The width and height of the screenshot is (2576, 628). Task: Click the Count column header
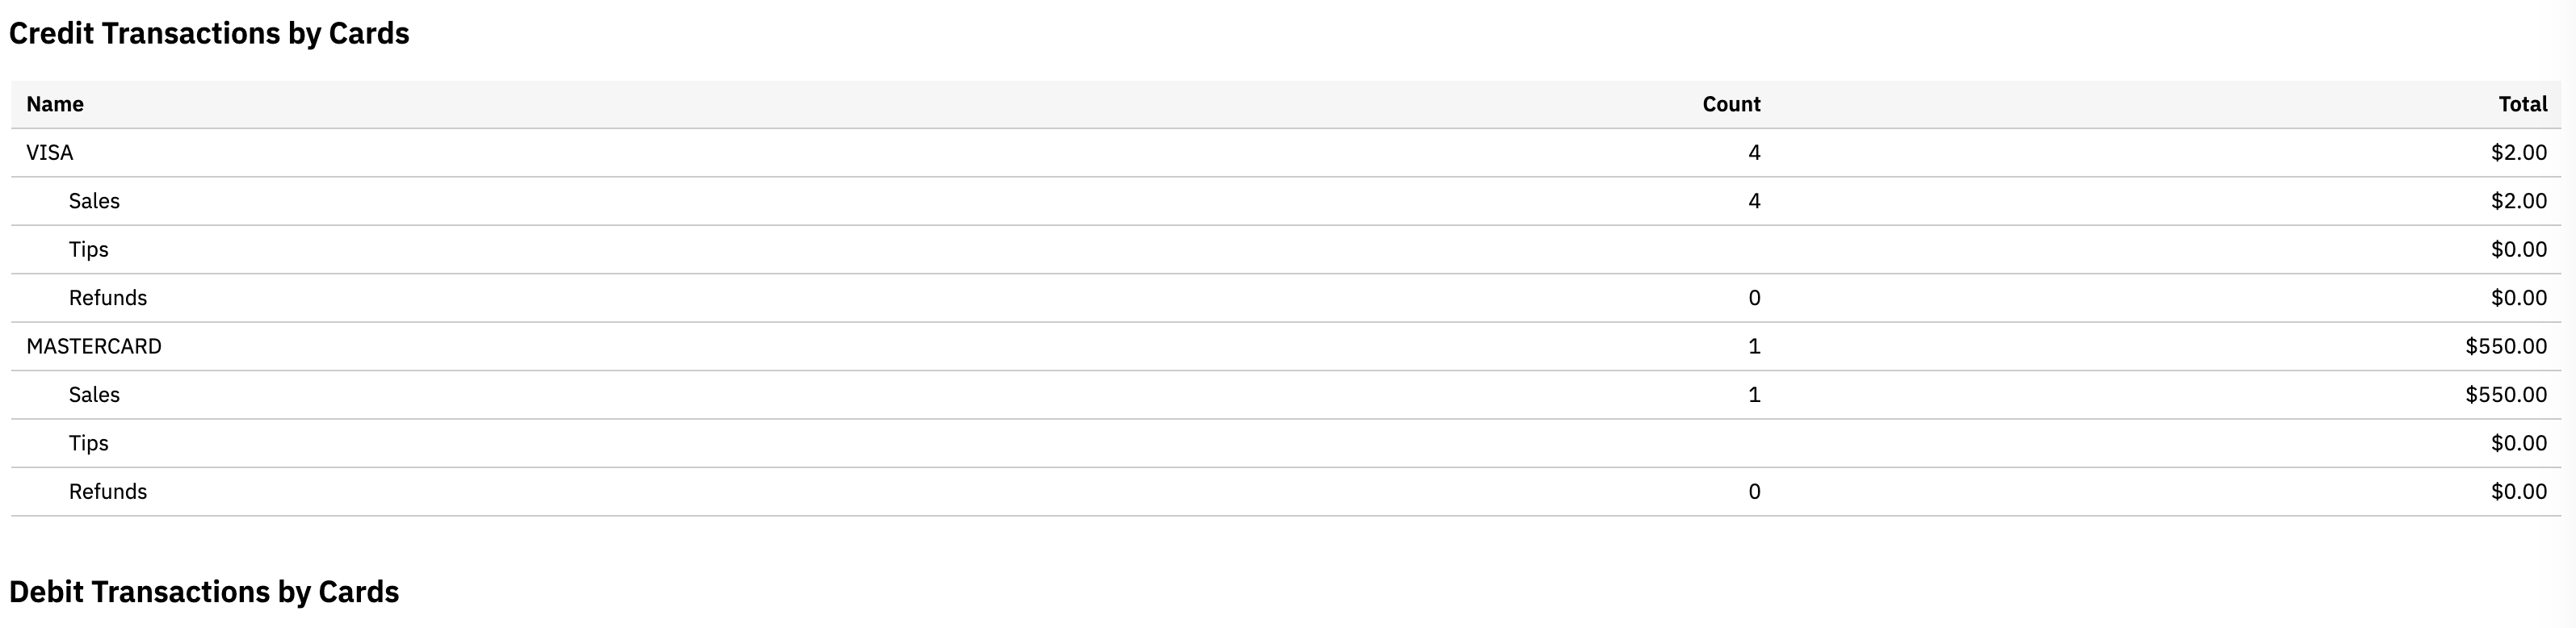click(1731, 104)
